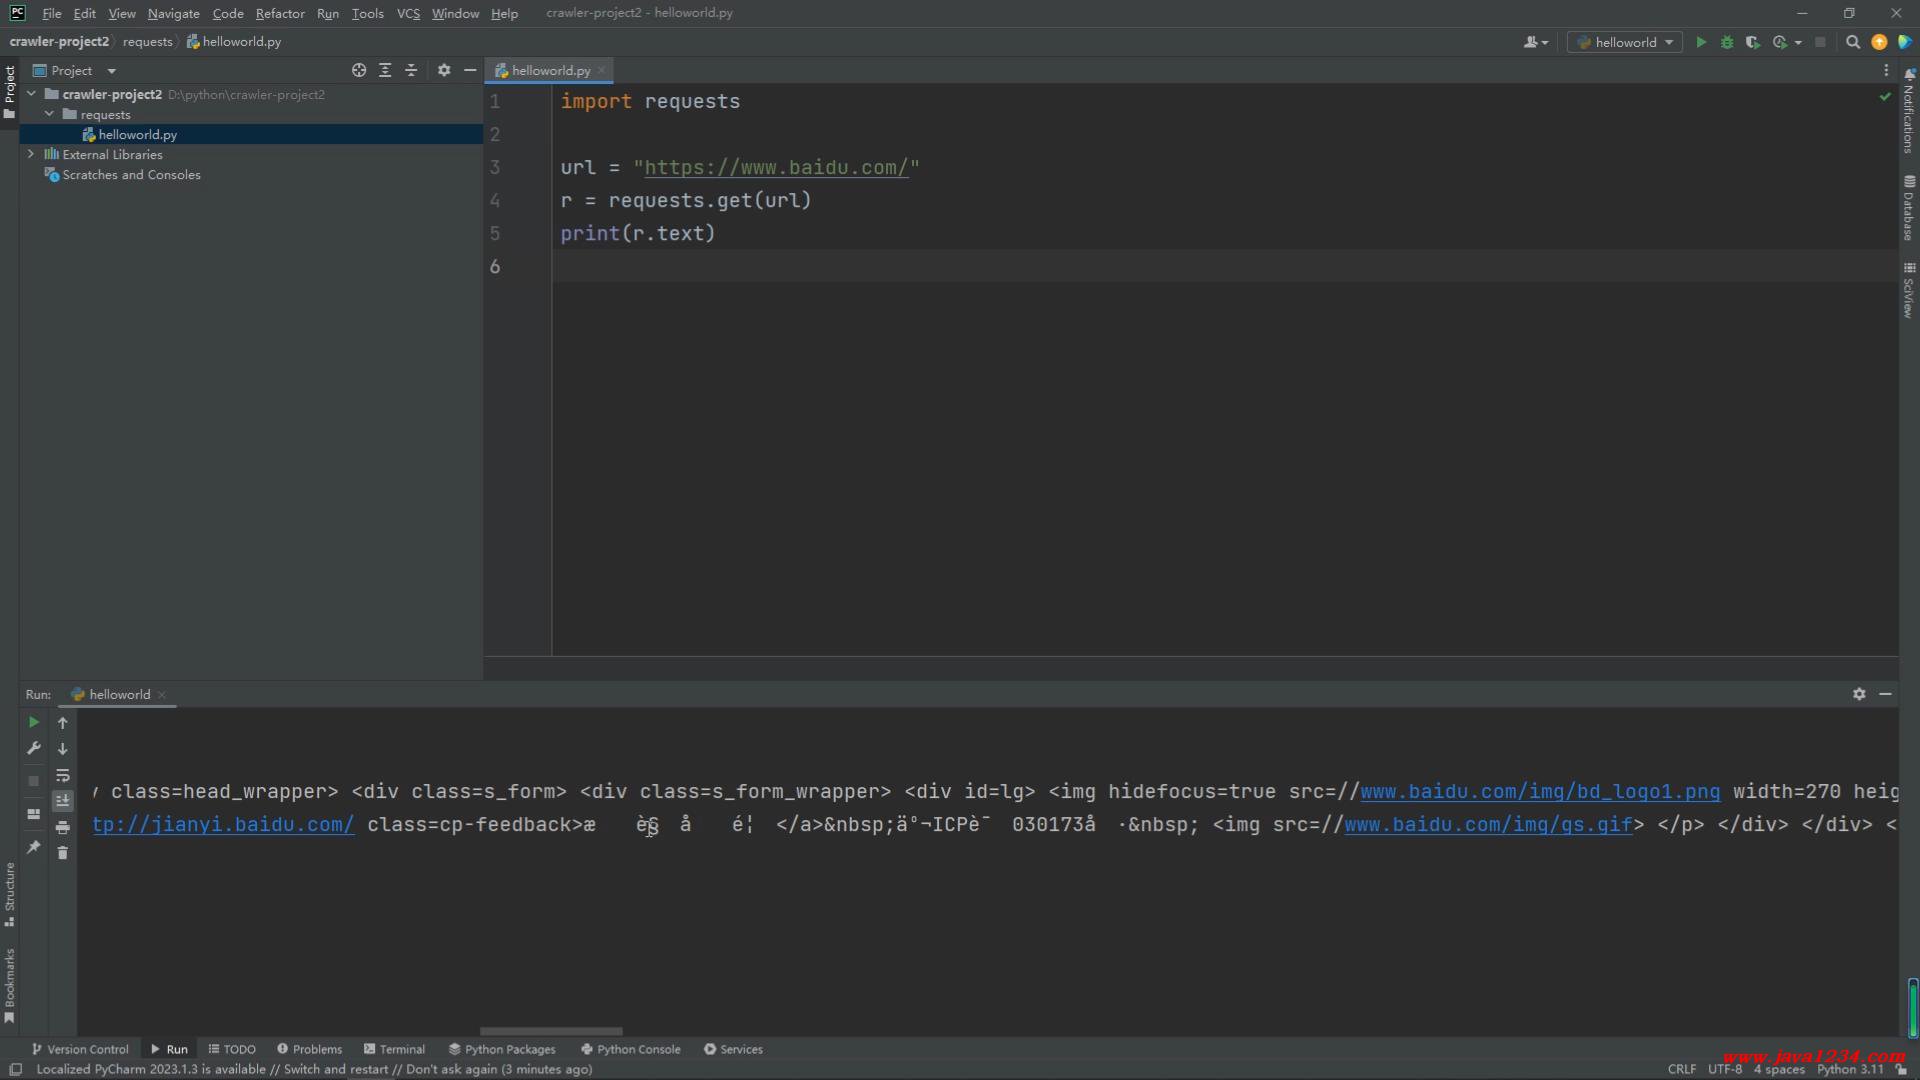Screen dimensions: 1920x1080
Task: Toggle the Bookmarks side panel
Action: [x=9, y=986]
